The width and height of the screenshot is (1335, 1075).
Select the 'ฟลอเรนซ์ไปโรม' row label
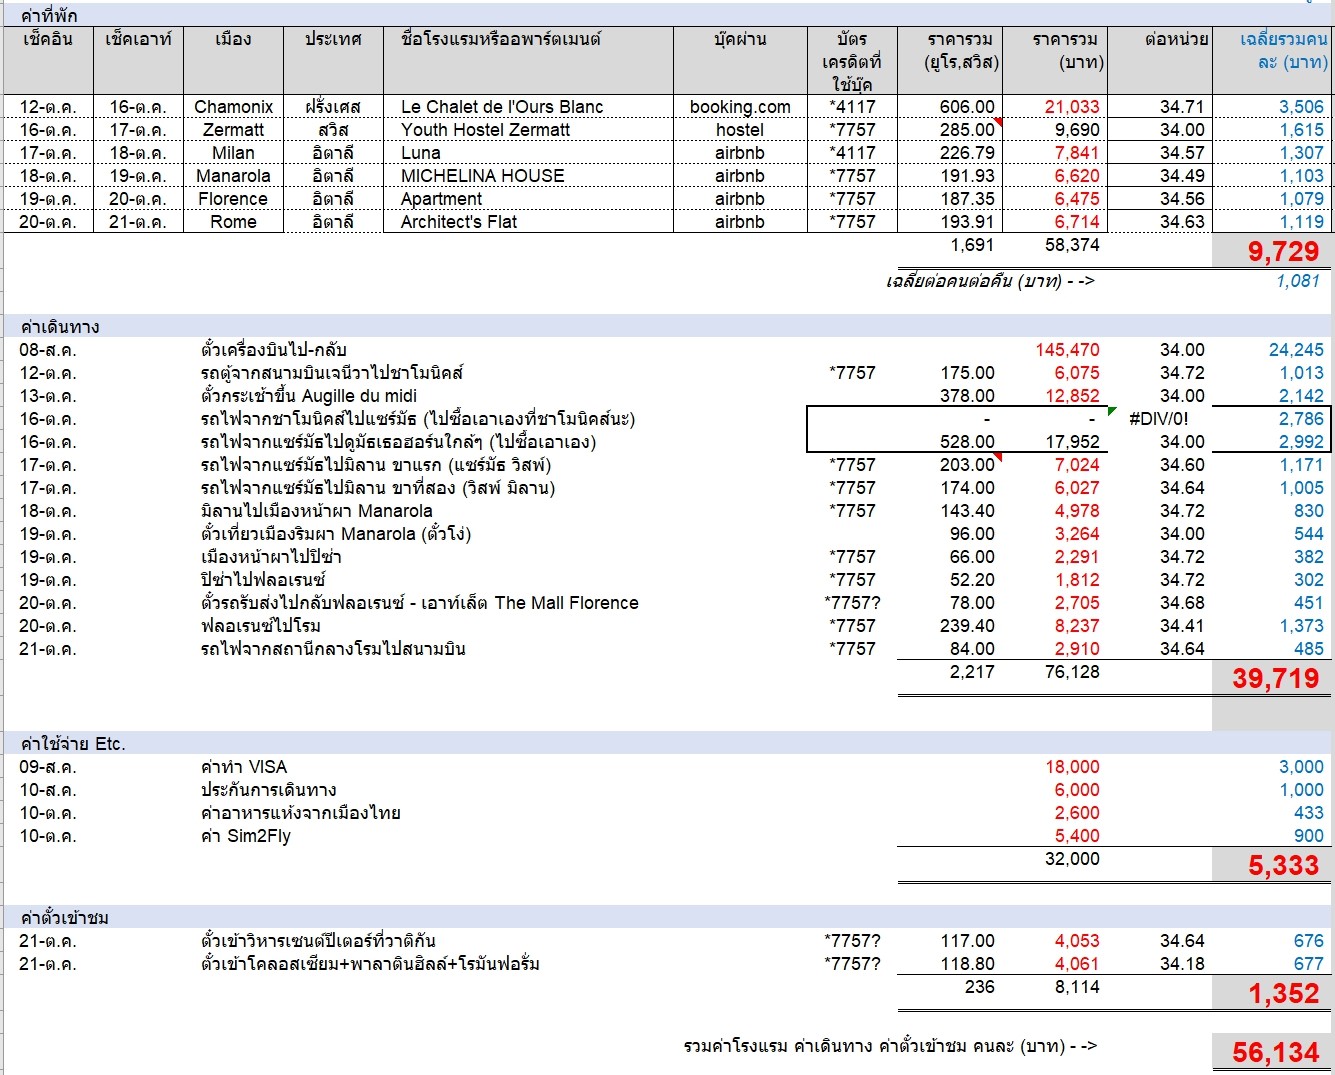pyautogui.click(x=261, y=626)
